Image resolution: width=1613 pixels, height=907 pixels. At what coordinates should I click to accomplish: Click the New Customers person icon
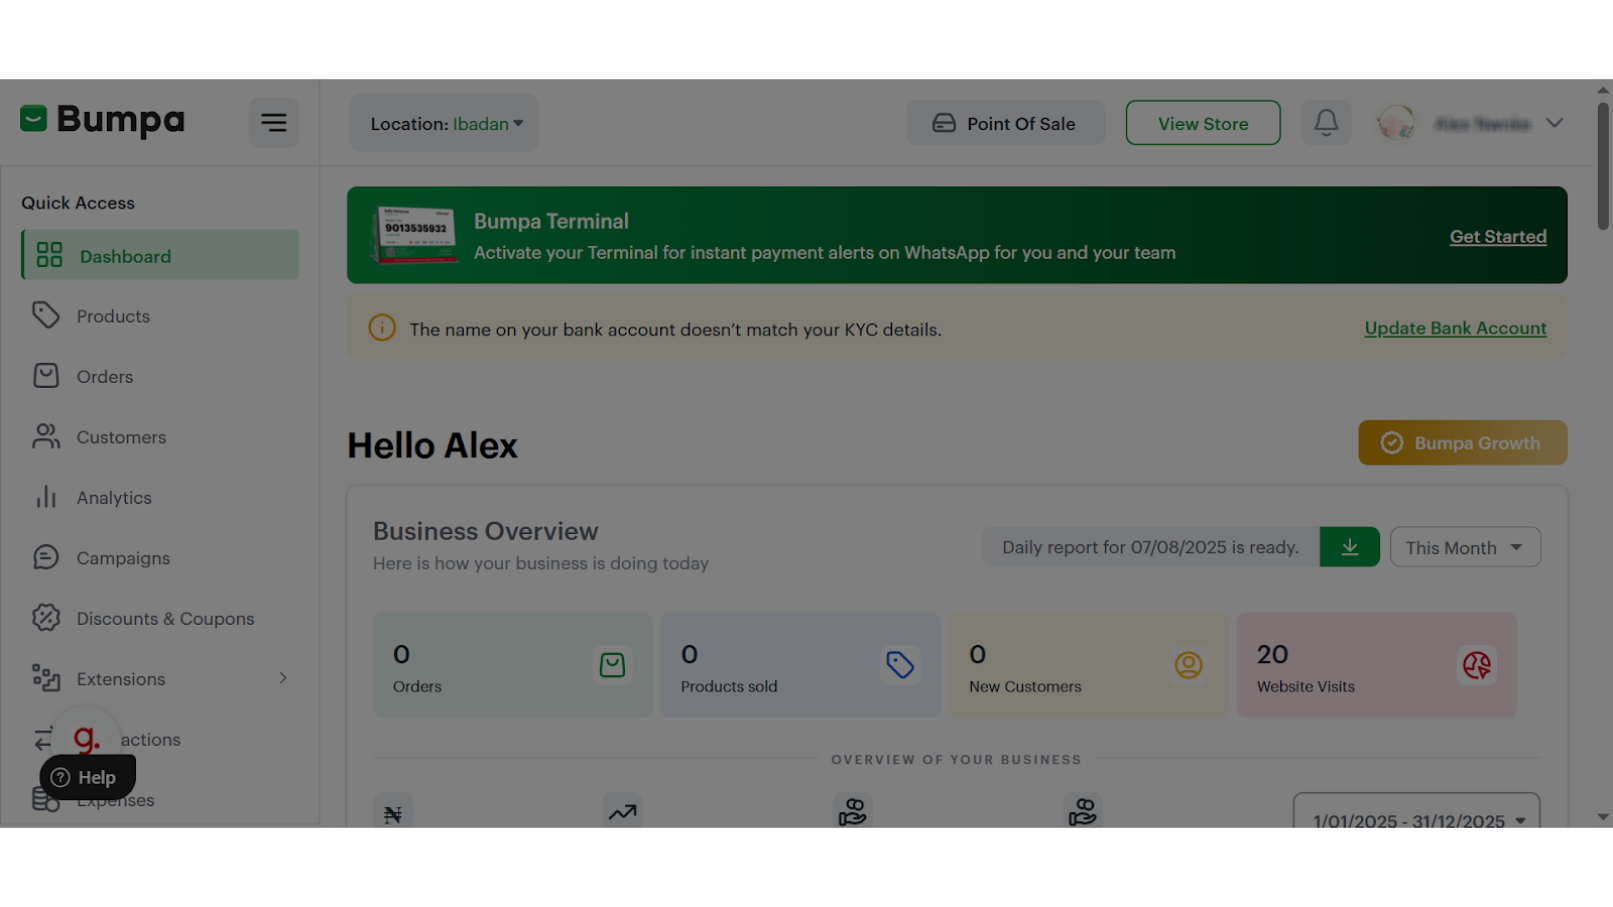tap(1188, 665)
